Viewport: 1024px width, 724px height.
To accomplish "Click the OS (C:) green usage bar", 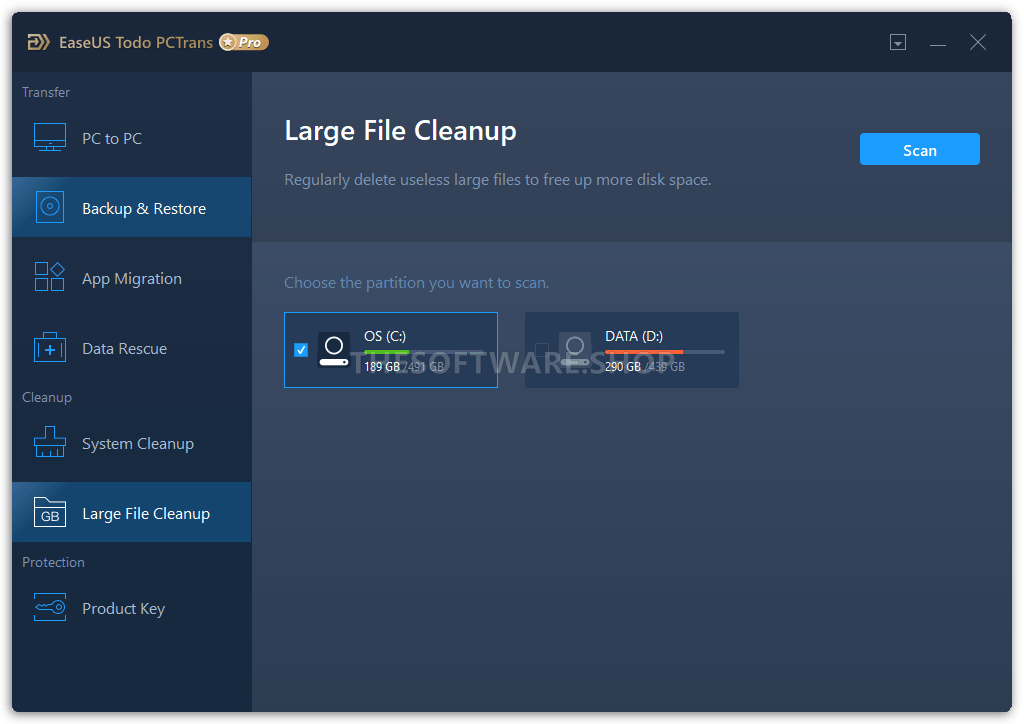I will coord(387,352).
